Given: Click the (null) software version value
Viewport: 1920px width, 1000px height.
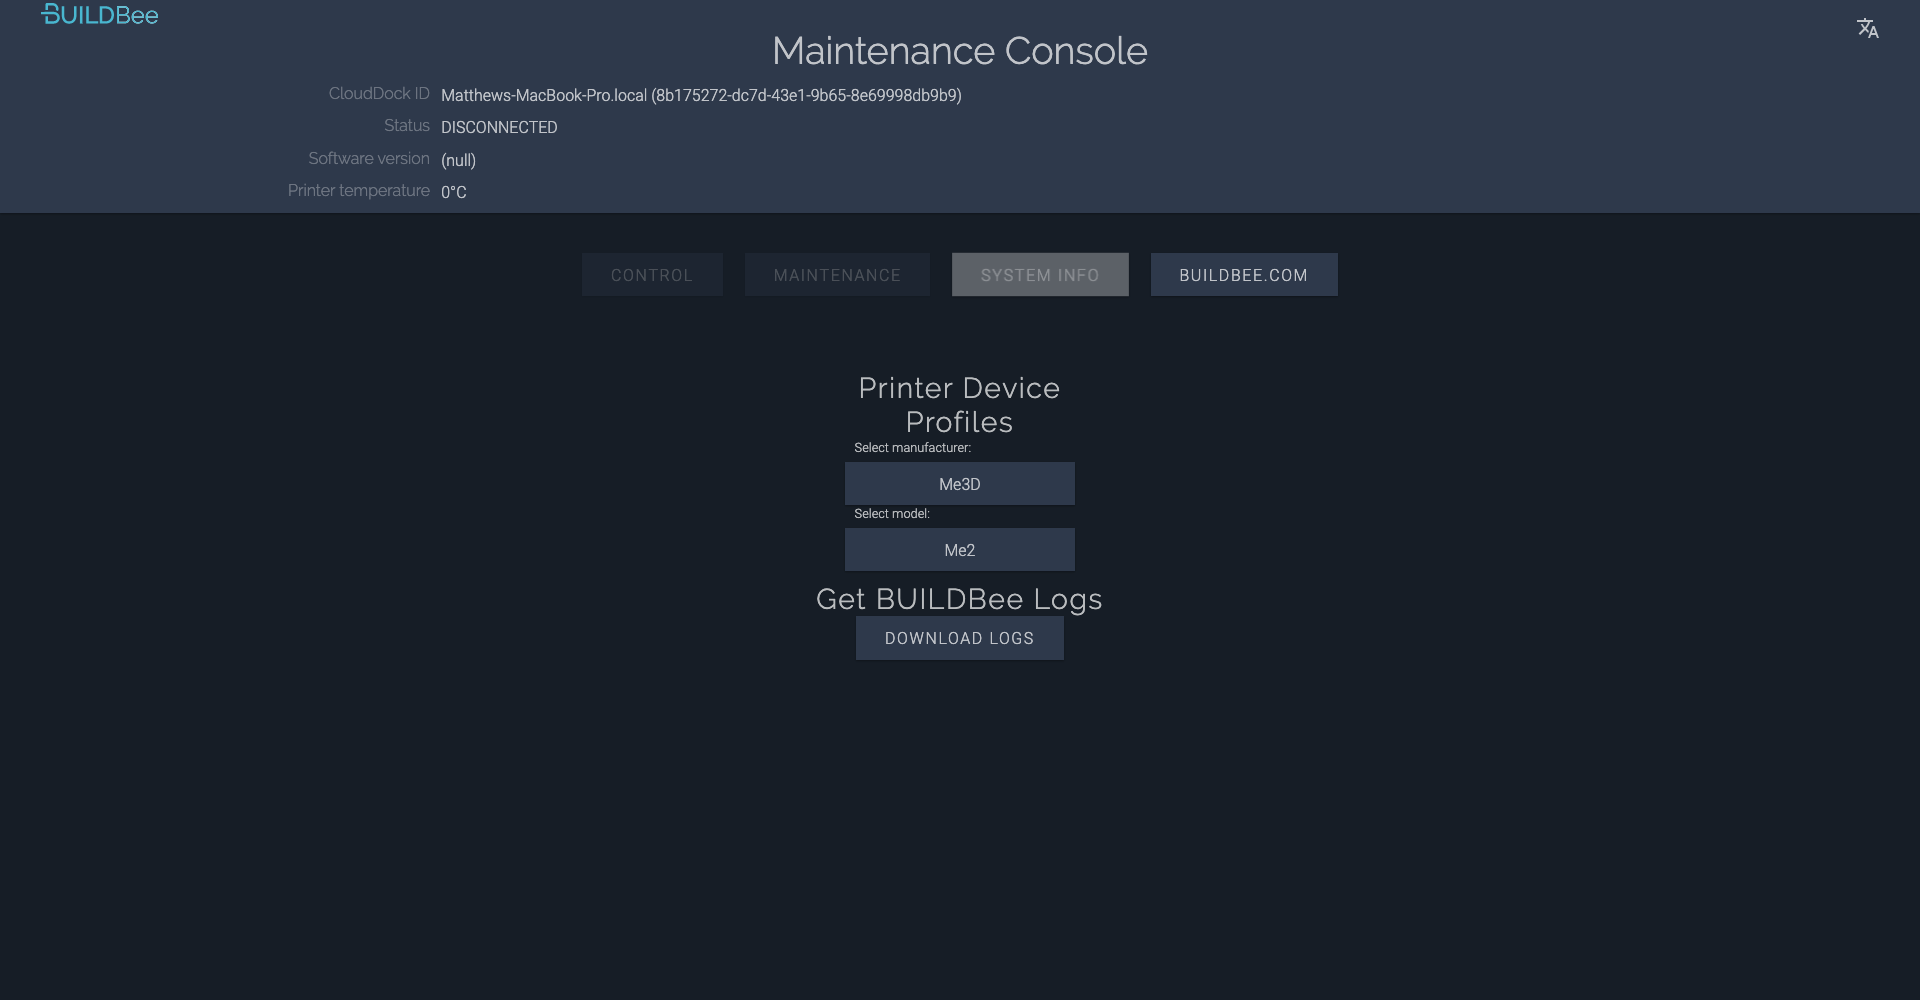Looking at the screenshot, I should click(x=458, y=160).
